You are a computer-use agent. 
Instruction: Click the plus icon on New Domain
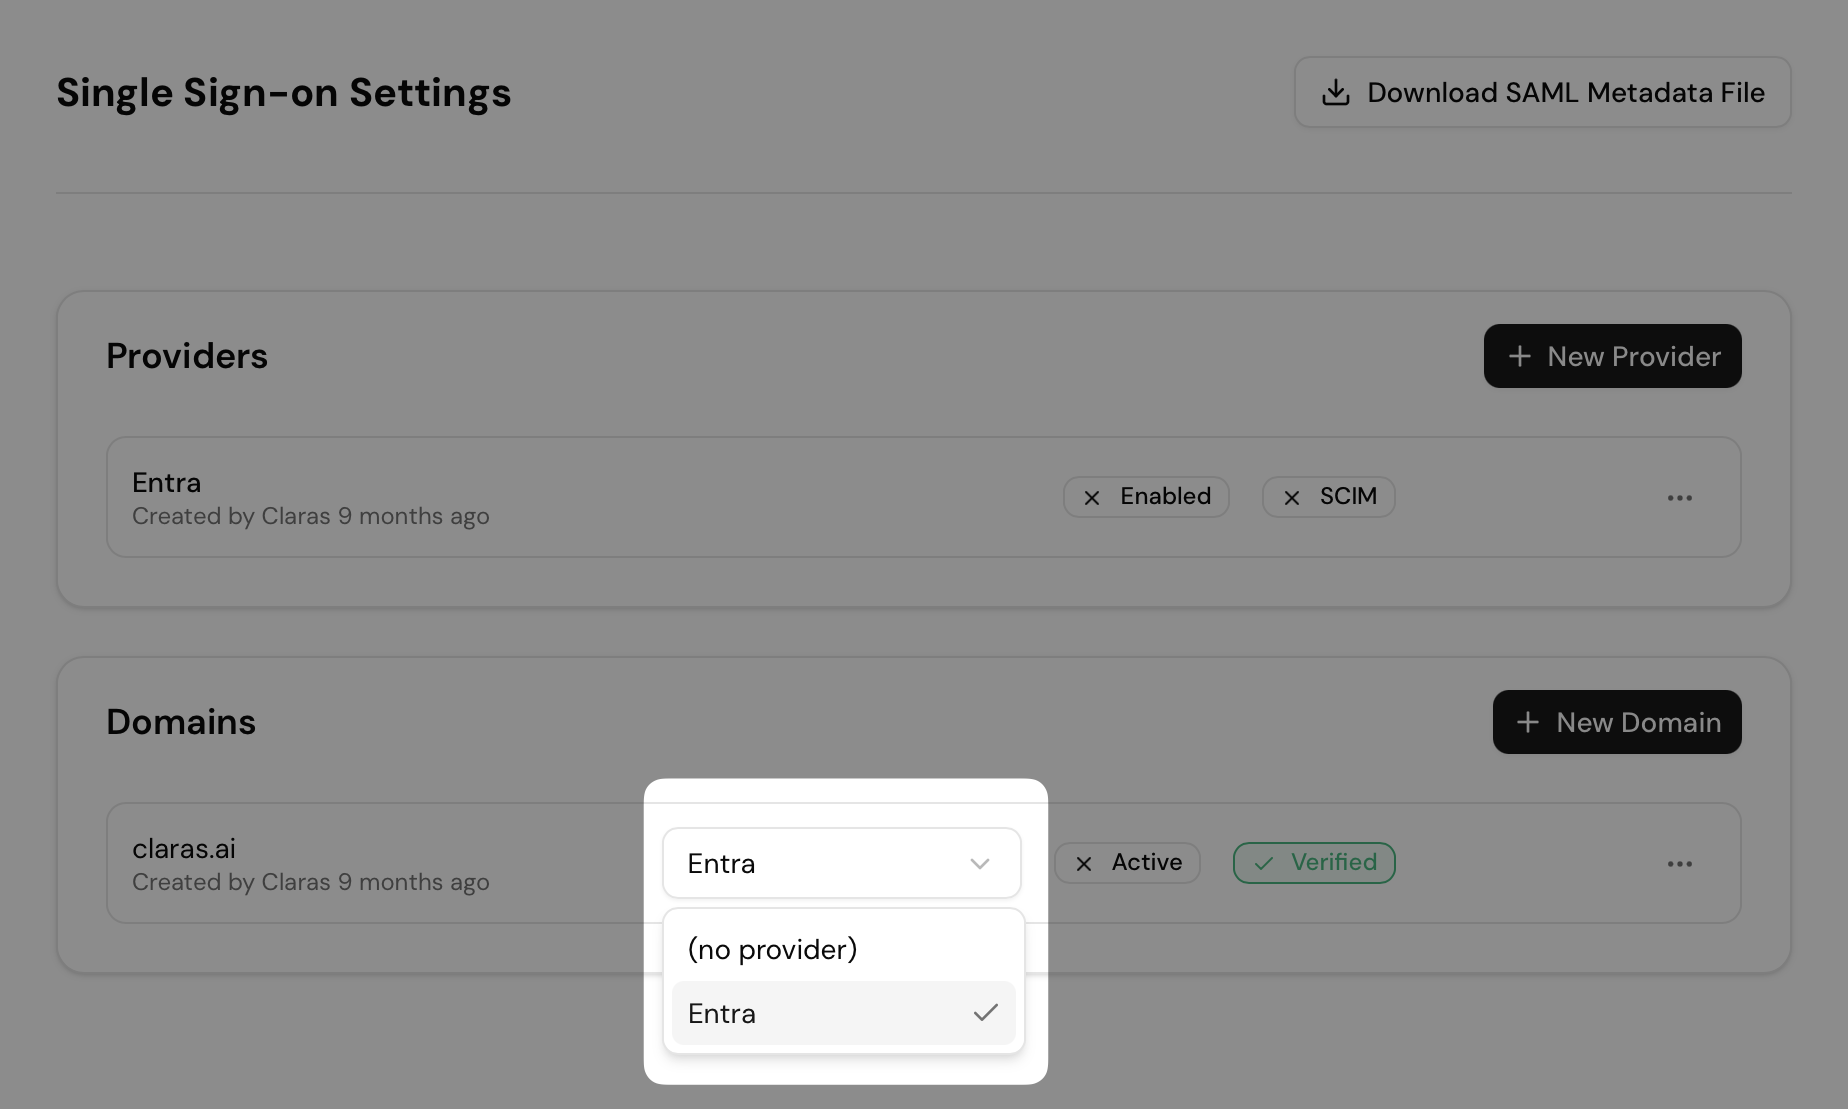[1527, 723]
